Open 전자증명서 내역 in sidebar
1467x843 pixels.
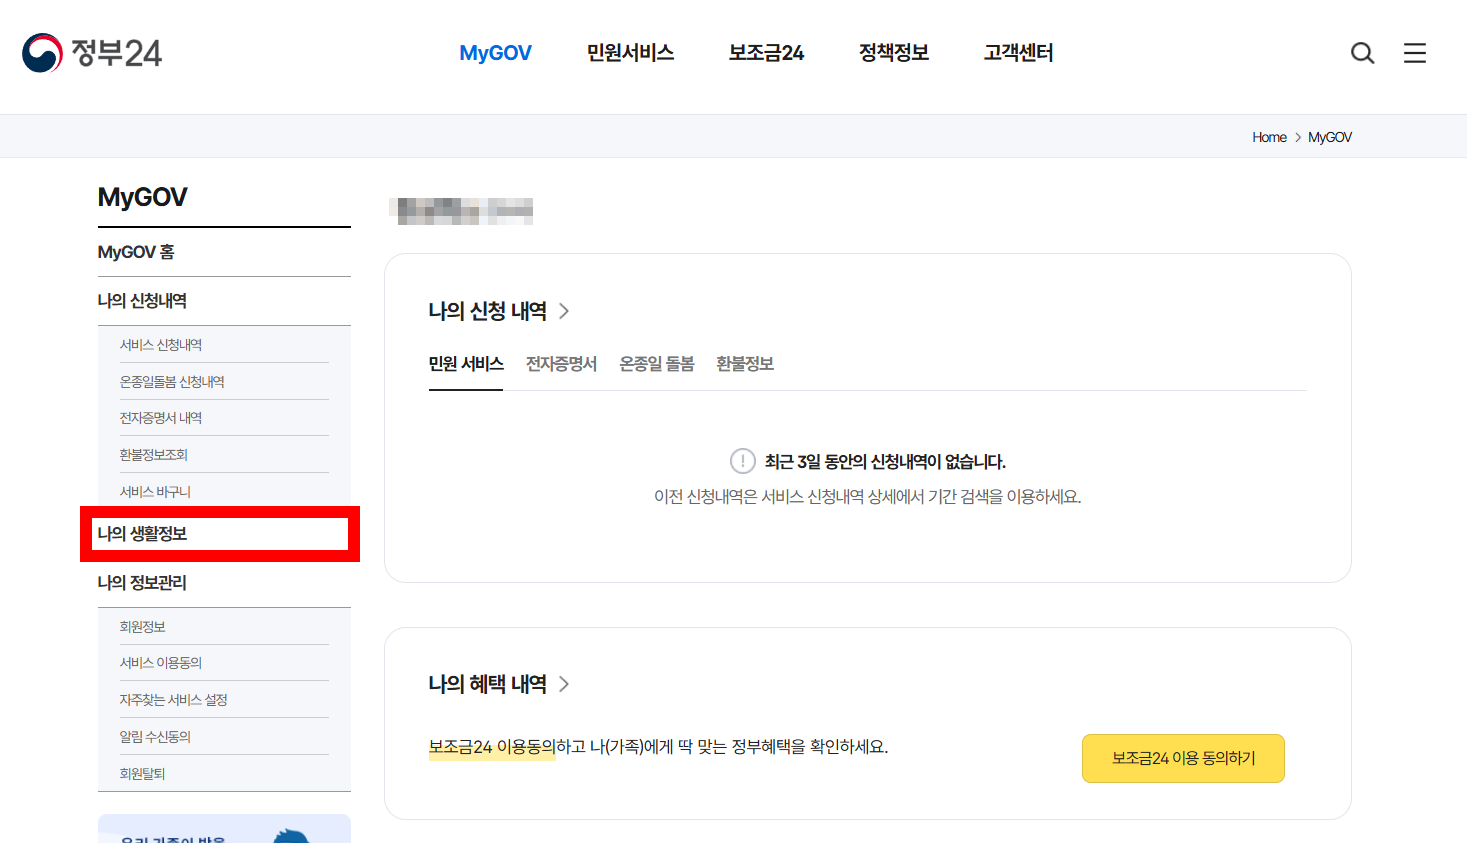point(161,418)
